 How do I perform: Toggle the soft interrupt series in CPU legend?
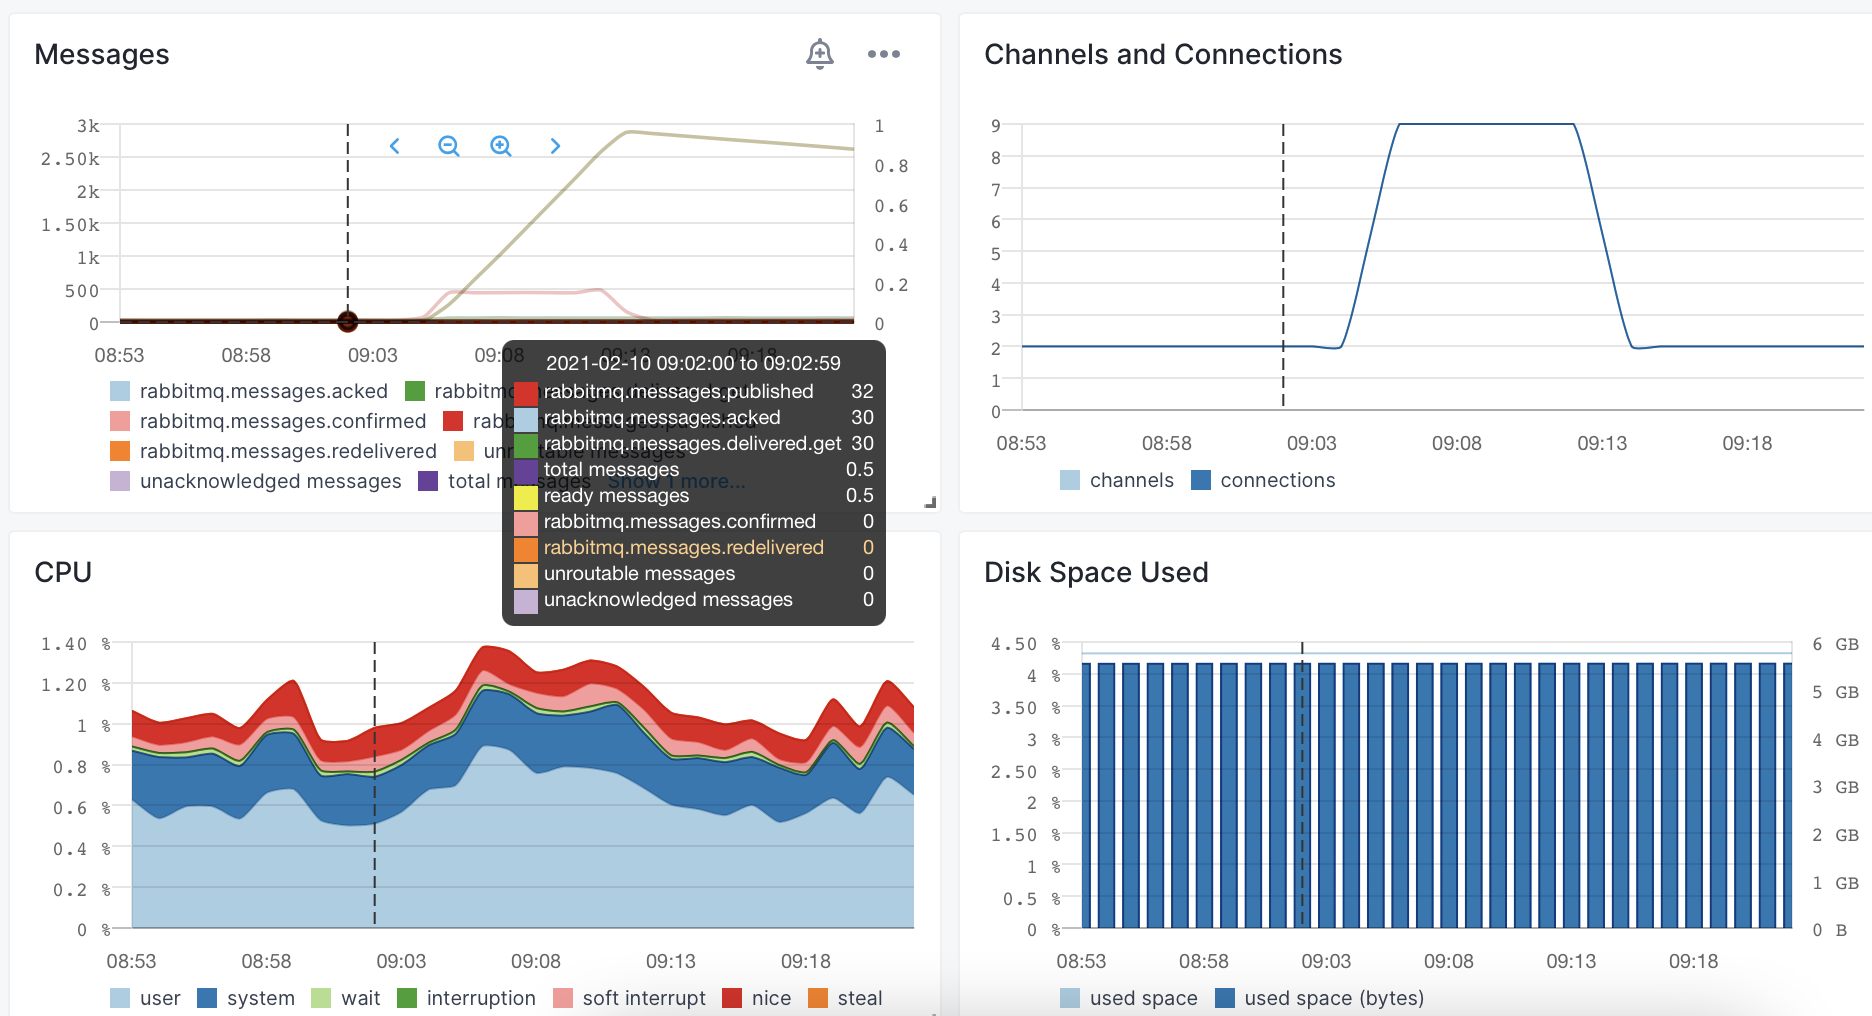629,998
